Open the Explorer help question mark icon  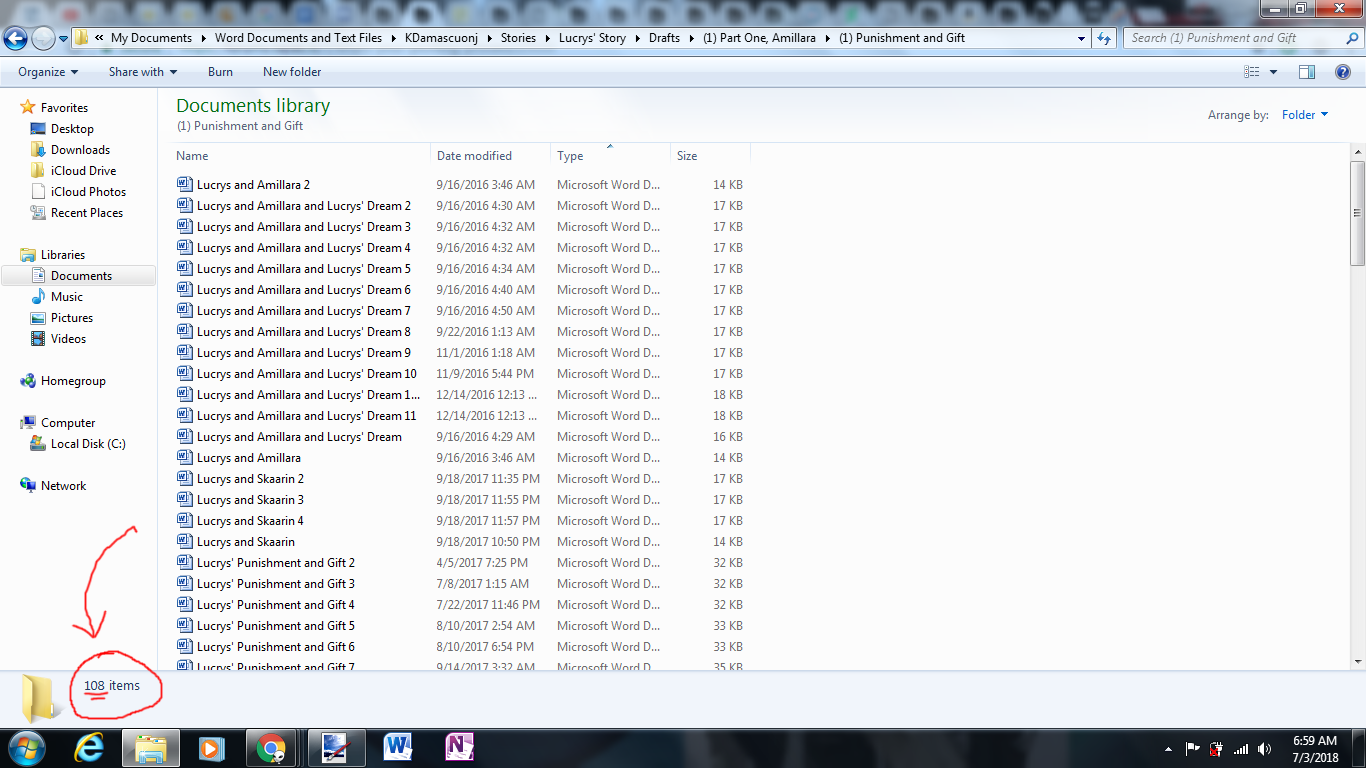click(1342, 72)
